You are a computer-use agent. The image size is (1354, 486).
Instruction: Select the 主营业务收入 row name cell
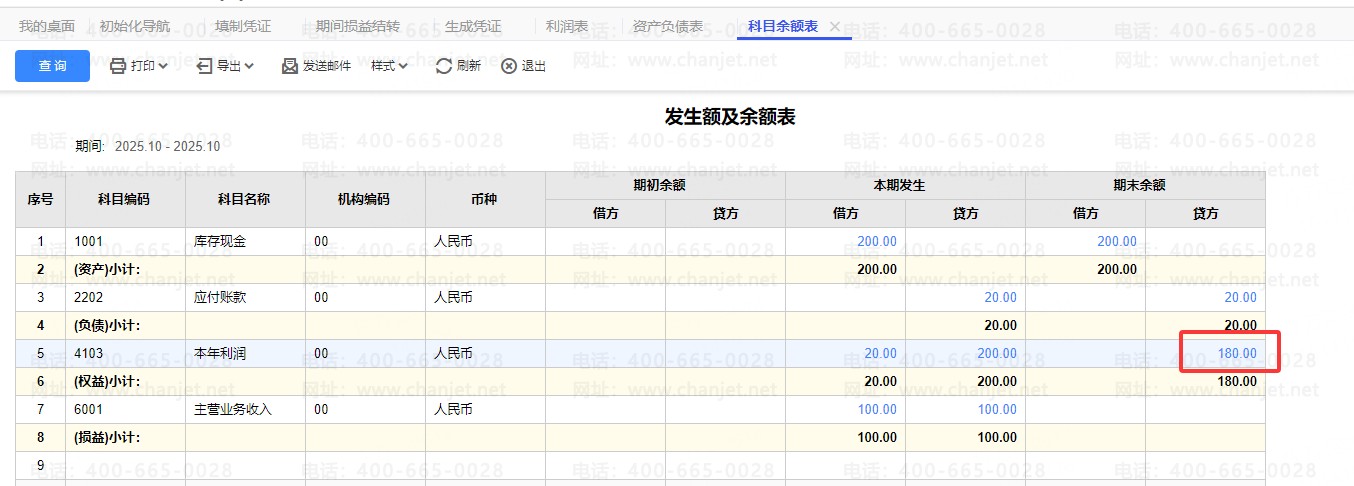coord(232,409)
